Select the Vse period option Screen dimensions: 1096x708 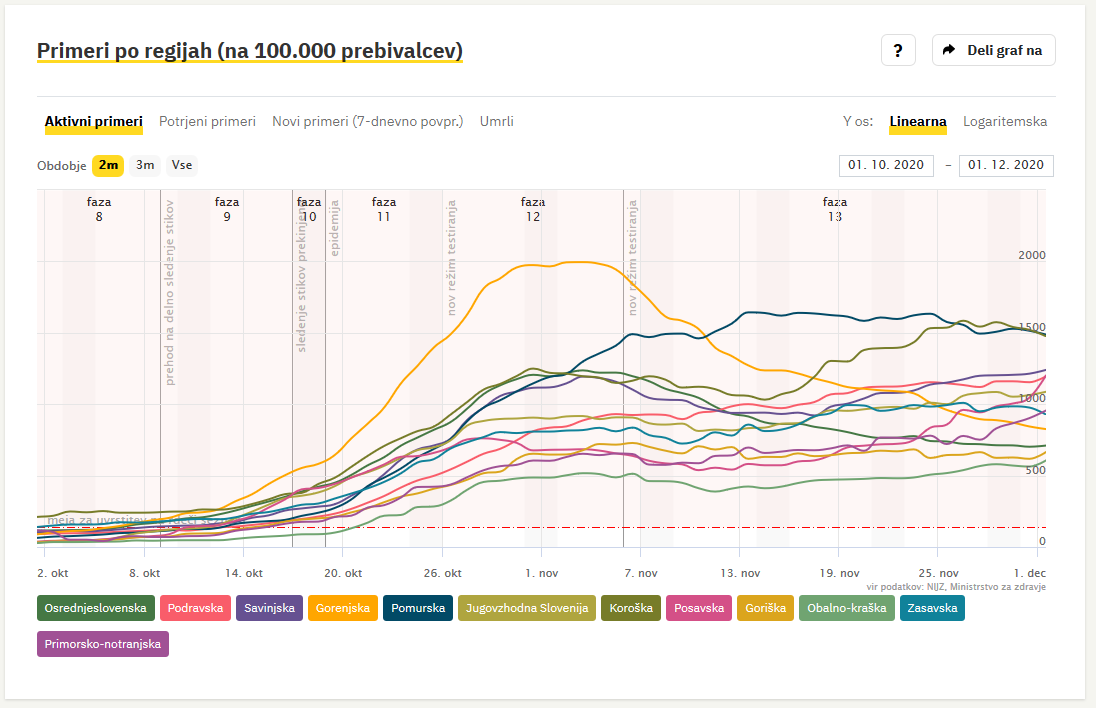tap(181, 165)
